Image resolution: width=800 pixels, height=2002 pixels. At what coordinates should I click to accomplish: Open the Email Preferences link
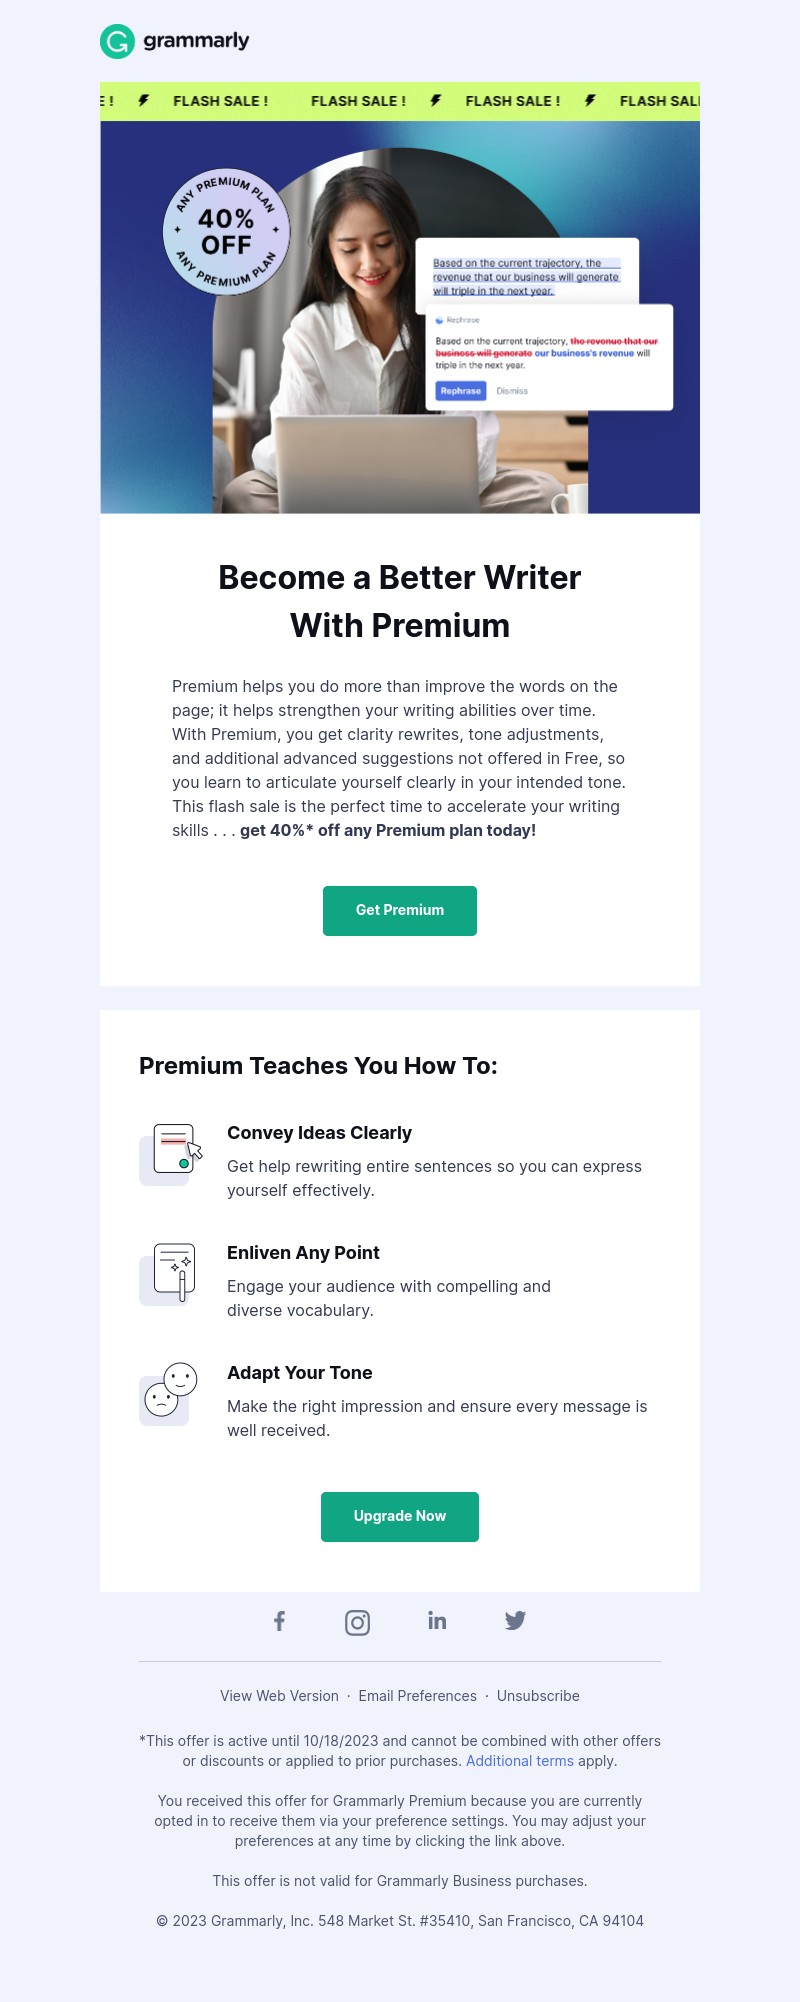point(417,1696)
